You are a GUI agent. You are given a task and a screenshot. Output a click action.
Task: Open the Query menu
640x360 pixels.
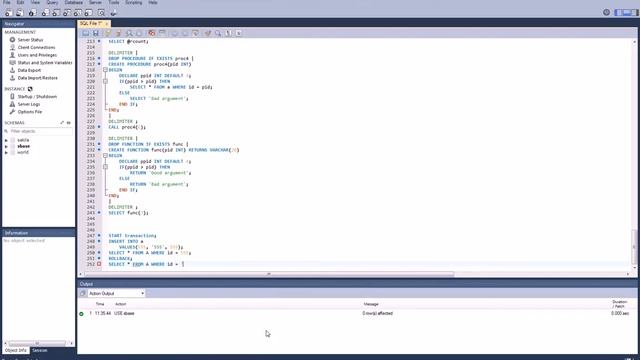click(x=52, y=2)
